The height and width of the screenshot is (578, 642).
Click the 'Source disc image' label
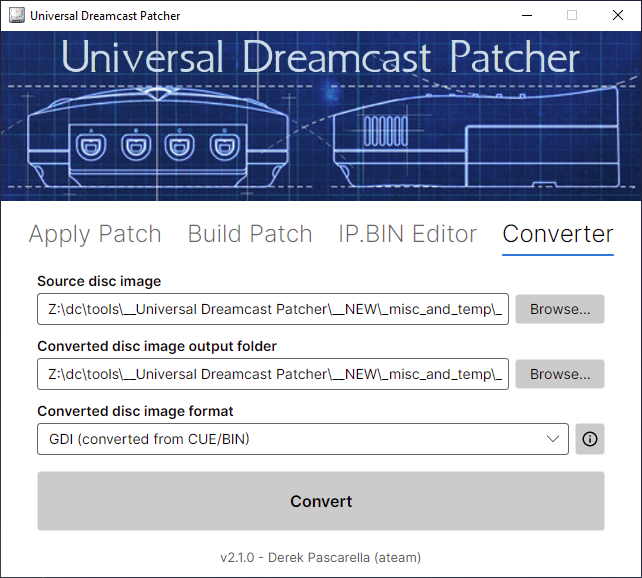[x=99, y=281]
